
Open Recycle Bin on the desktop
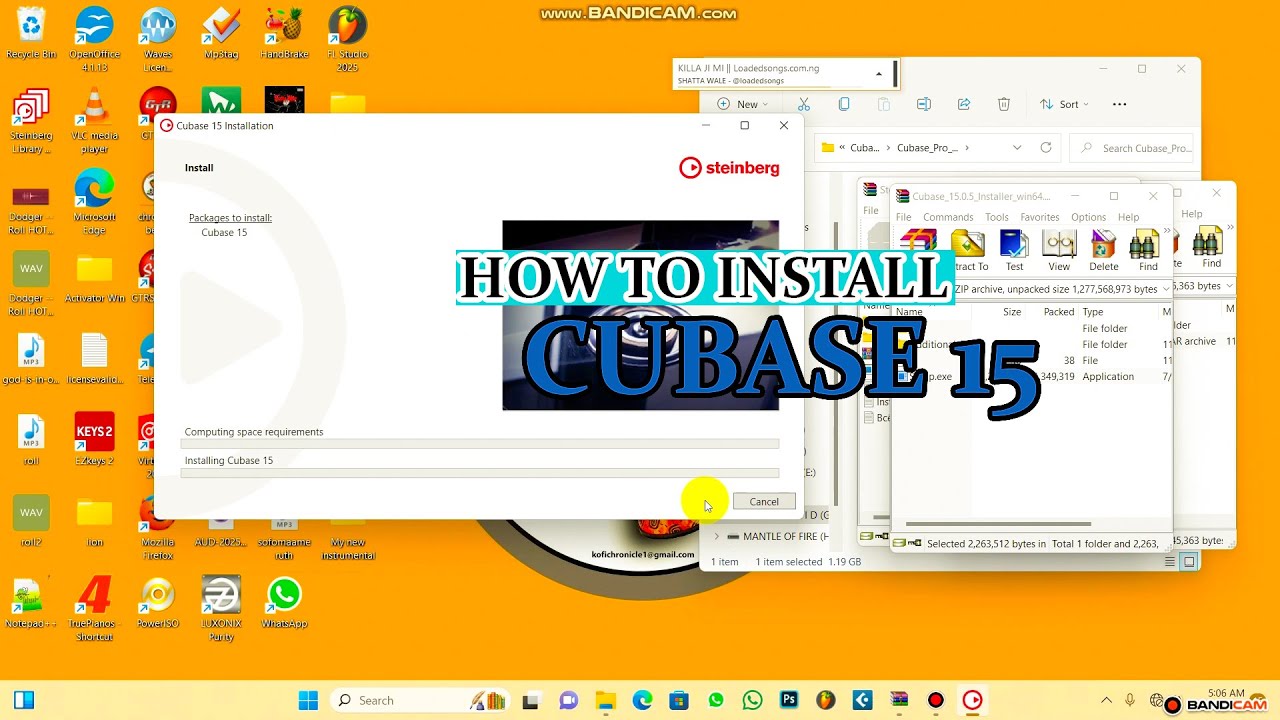tap(31, 33)
